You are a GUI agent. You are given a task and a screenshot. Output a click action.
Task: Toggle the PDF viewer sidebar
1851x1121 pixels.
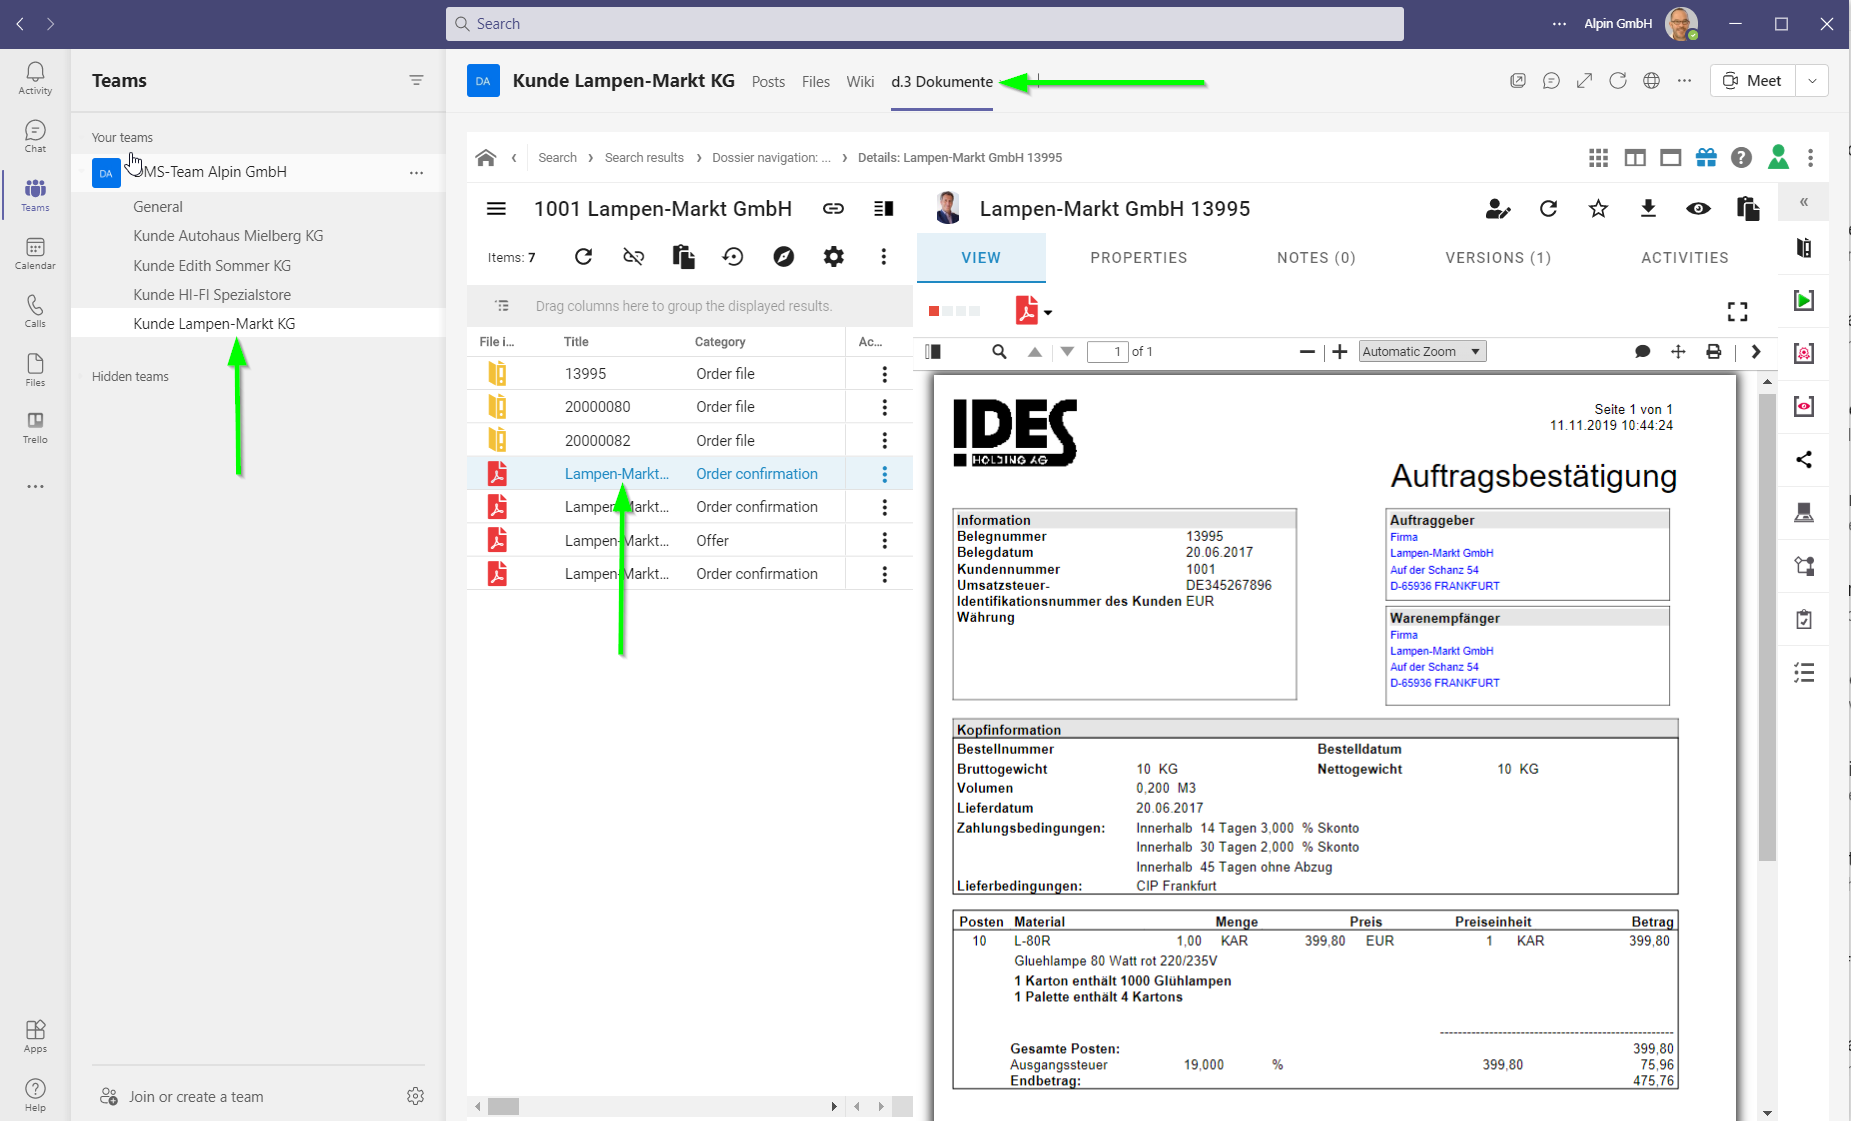(x=933, y=351)
